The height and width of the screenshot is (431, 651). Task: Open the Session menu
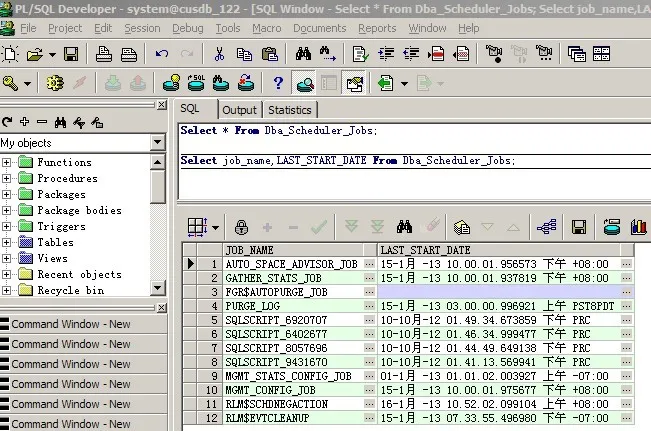[x=142, y=28]
